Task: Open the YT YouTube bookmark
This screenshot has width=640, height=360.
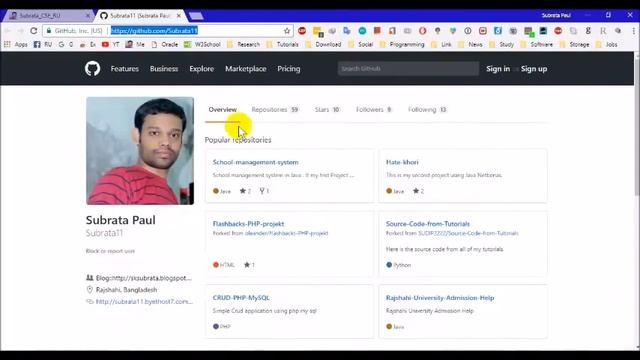Action: [x=111, y=44]
